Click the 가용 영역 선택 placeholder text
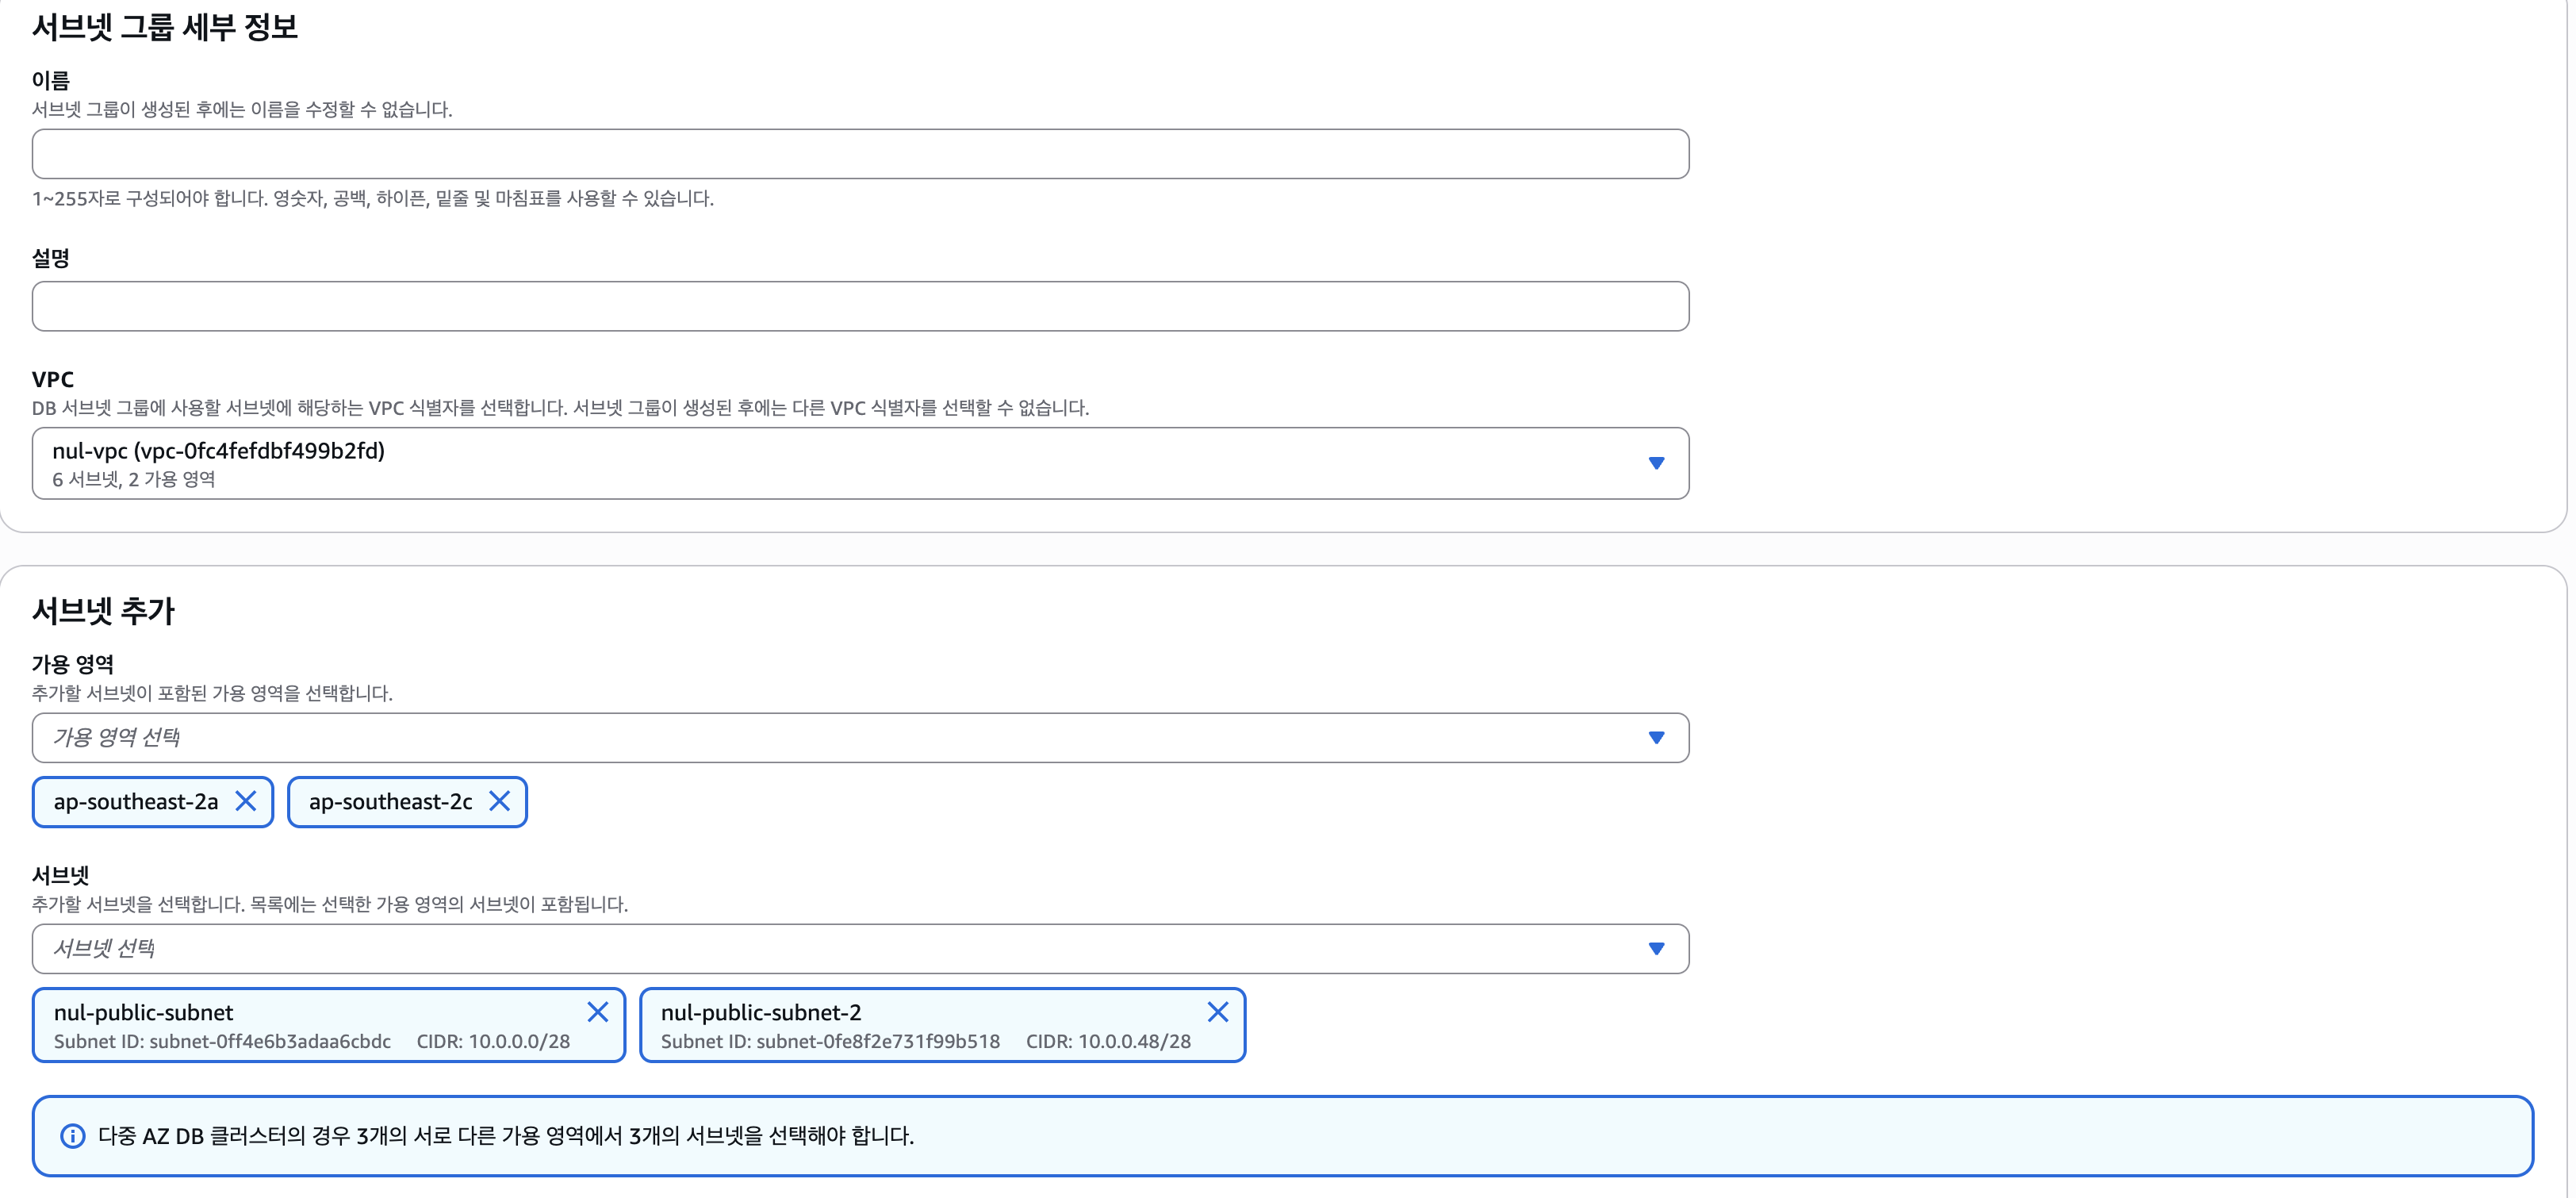Image resolution: width=2576 pixels, height=1198 pixels. coord(116,738)
